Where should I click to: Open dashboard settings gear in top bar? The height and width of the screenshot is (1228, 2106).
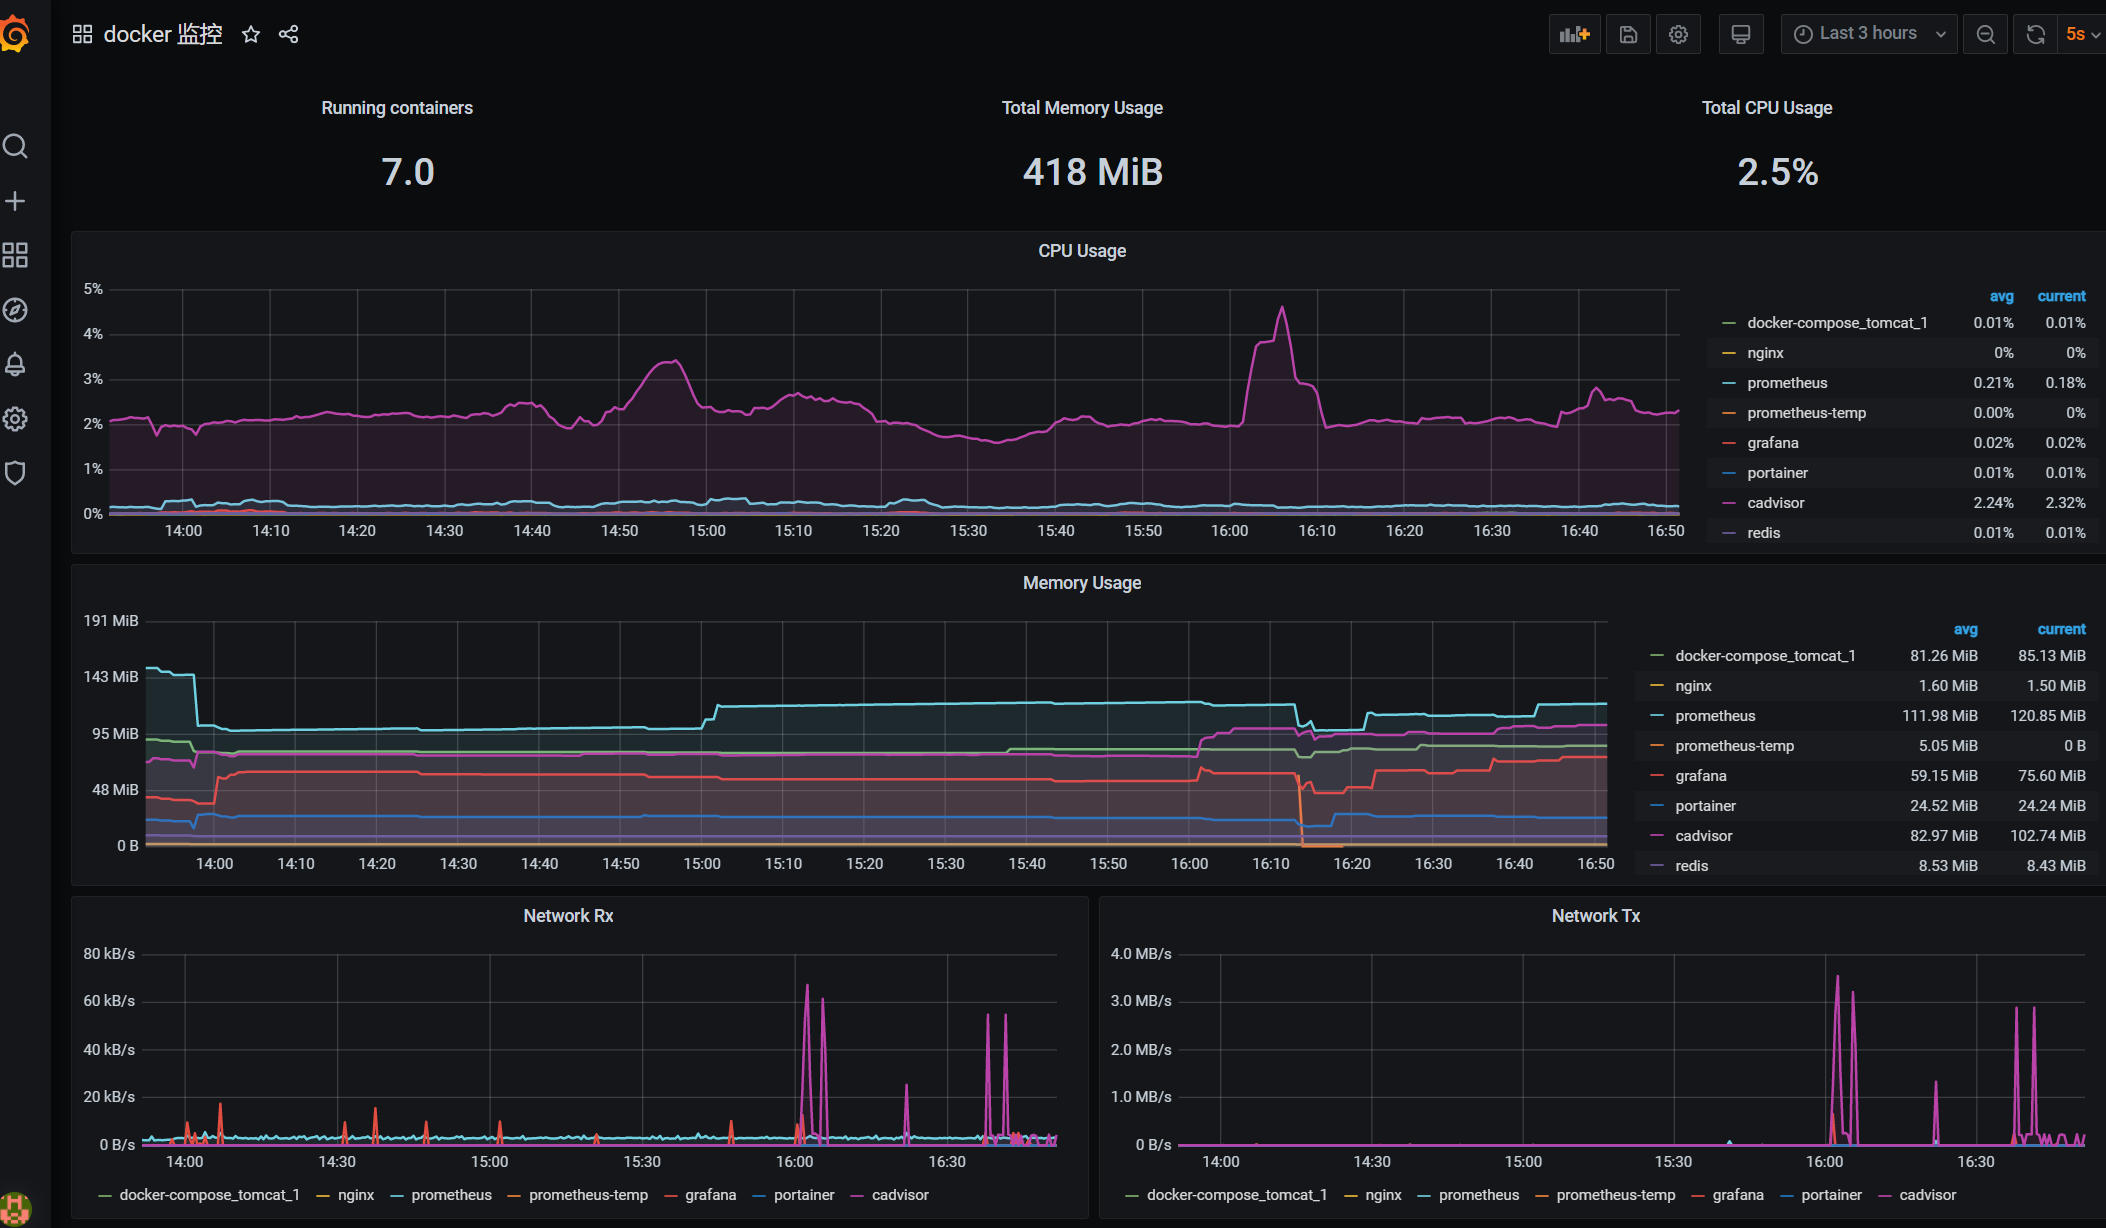click(x=1678, y=34)
